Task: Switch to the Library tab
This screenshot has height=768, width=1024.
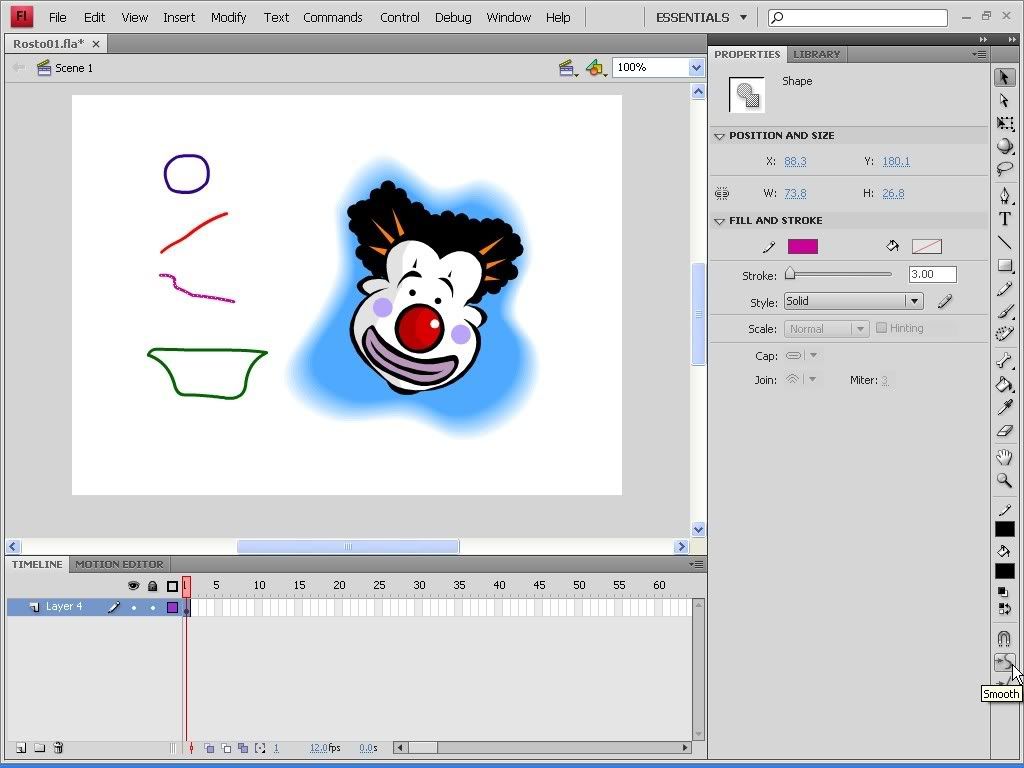Action: 817,54
